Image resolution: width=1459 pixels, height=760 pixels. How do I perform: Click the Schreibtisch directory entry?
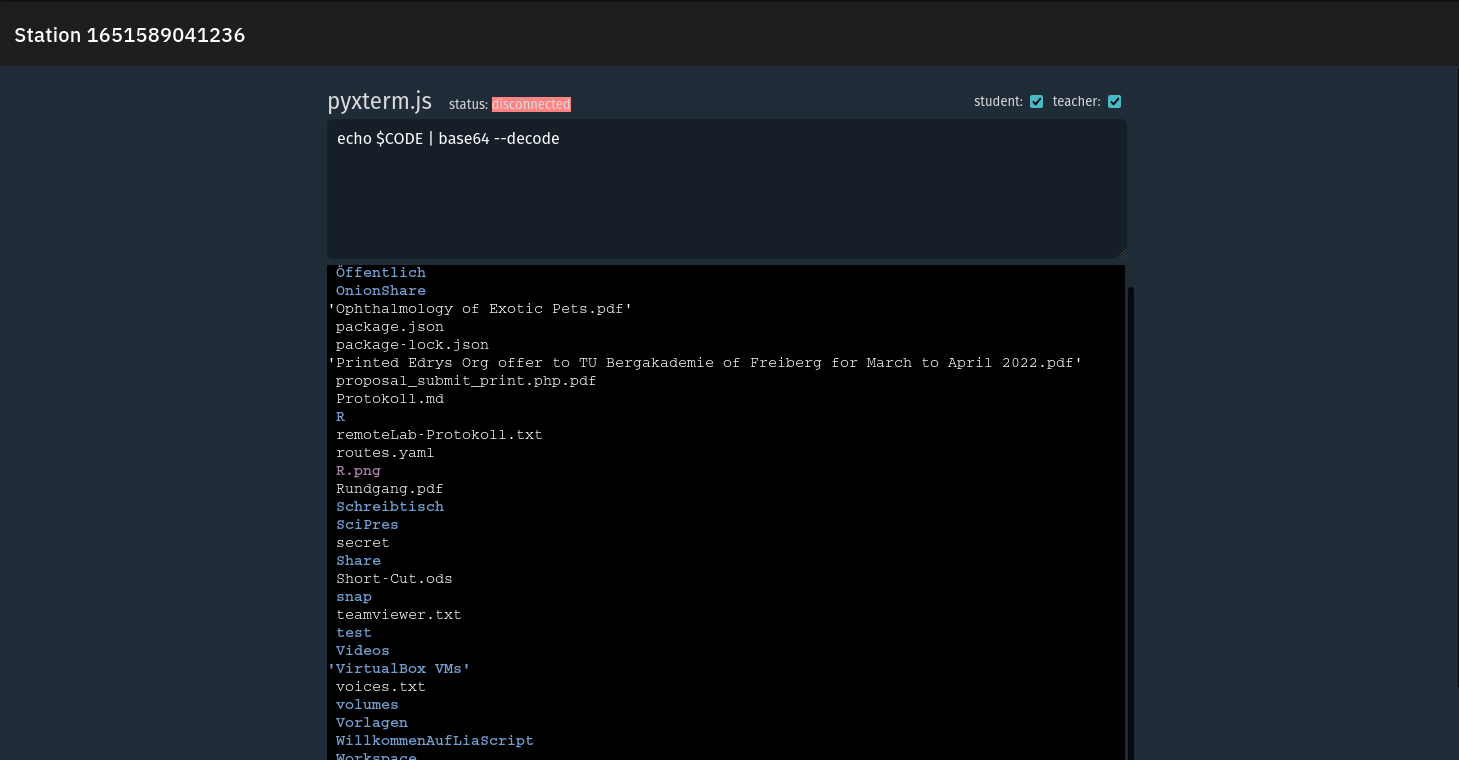pyautogui.click(x=390, y=507)
